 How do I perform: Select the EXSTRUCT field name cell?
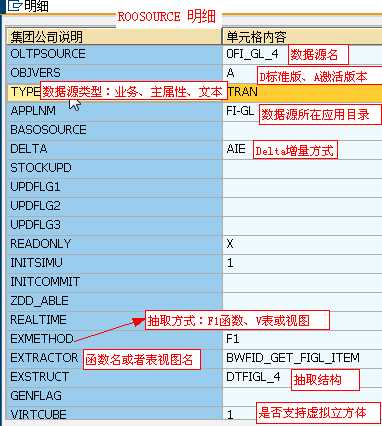[114, 377]
